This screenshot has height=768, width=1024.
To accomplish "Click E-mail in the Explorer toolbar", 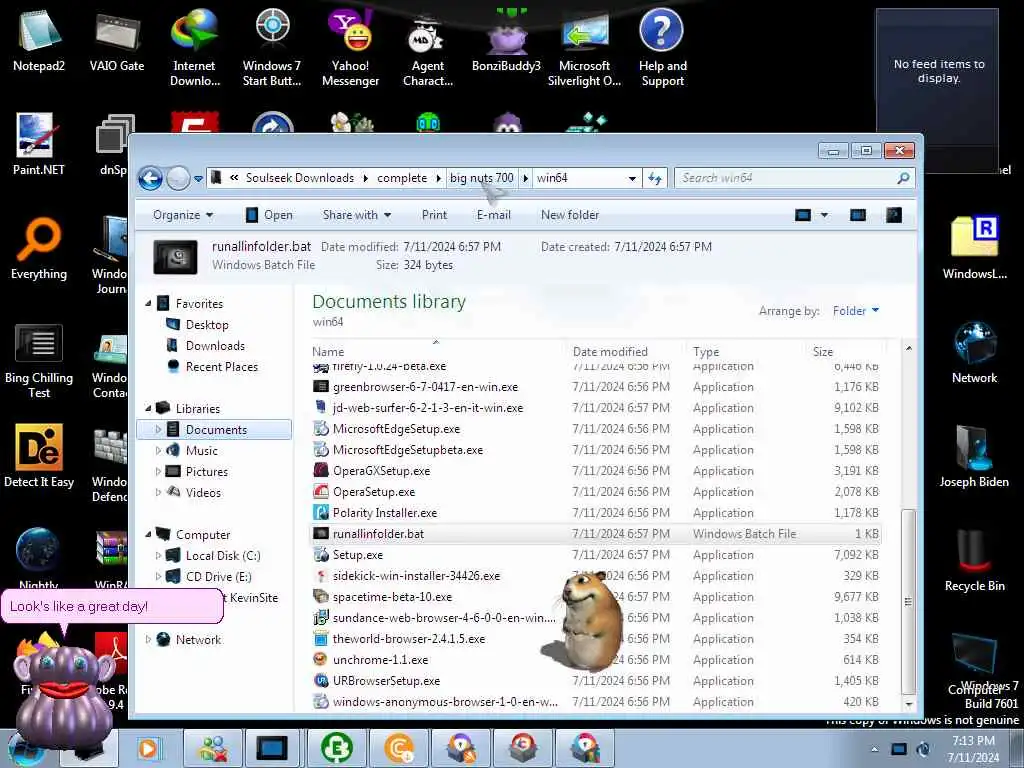I will 493,215.
